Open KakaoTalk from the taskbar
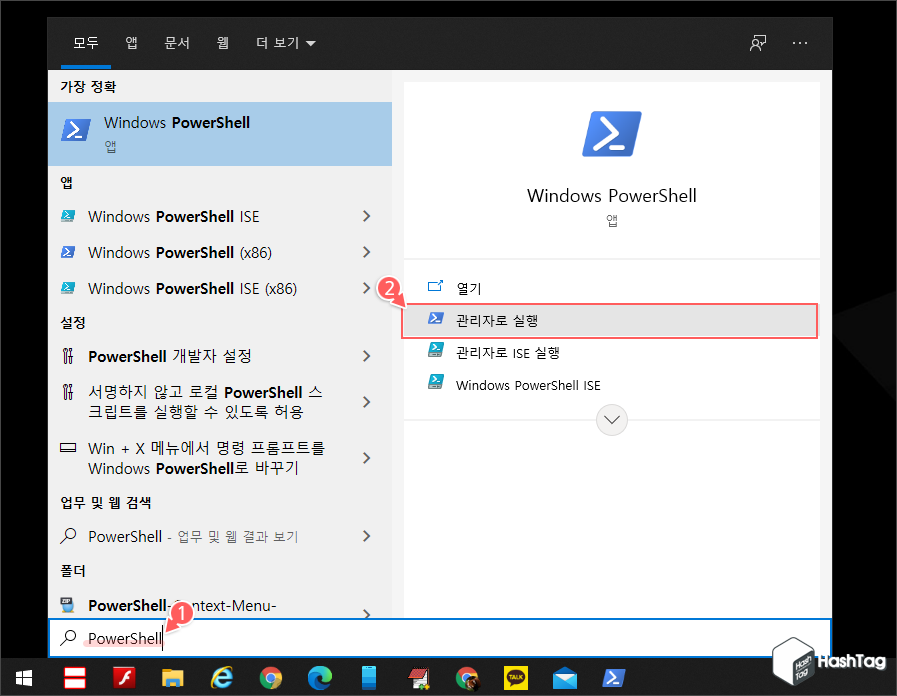The height and width of the screenshot is (696, 897). (x=516, y=678)
